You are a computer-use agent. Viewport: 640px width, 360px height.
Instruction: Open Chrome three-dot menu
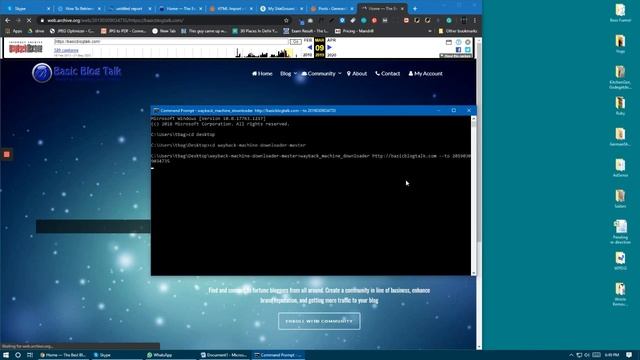click(475, 20)
